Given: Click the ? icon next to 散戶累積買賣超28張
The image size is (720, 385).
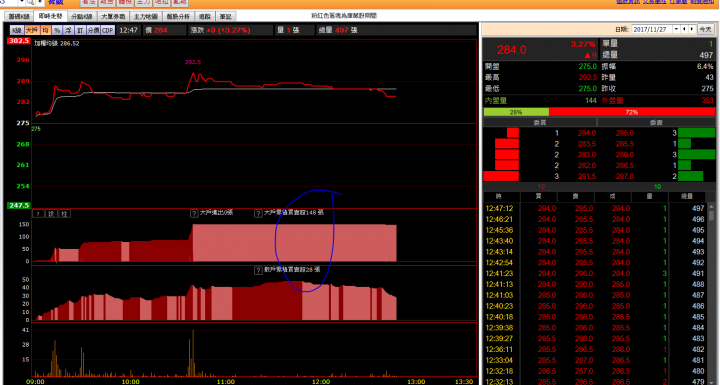Looking at the screenshot, I should pos(259,271).
